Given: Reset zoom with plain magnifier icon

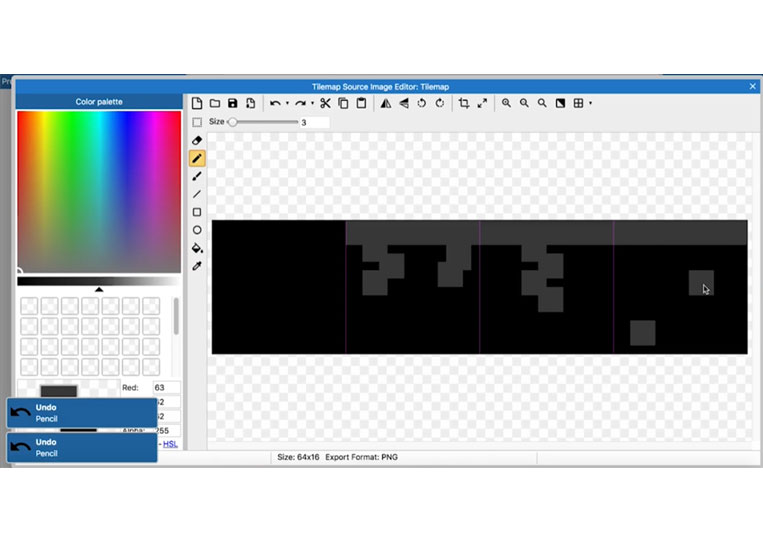Looking at the screenshot, I should (542, 103).
